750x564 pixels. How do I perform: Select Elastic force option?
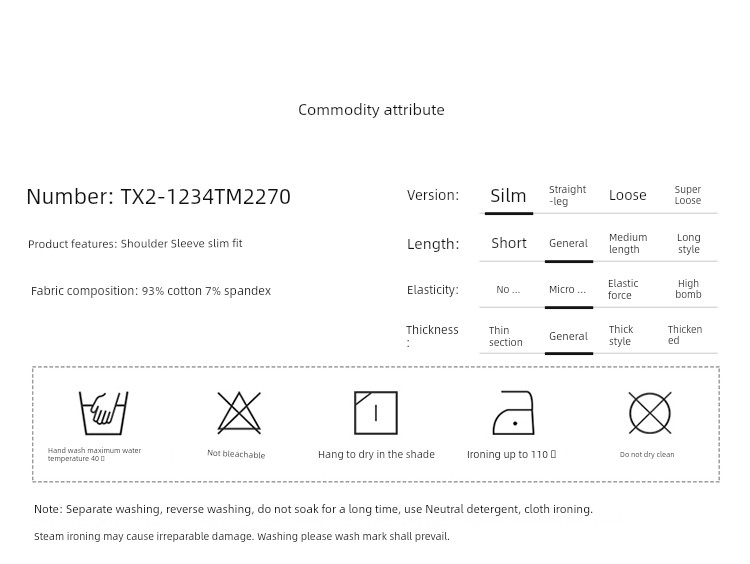623,289
